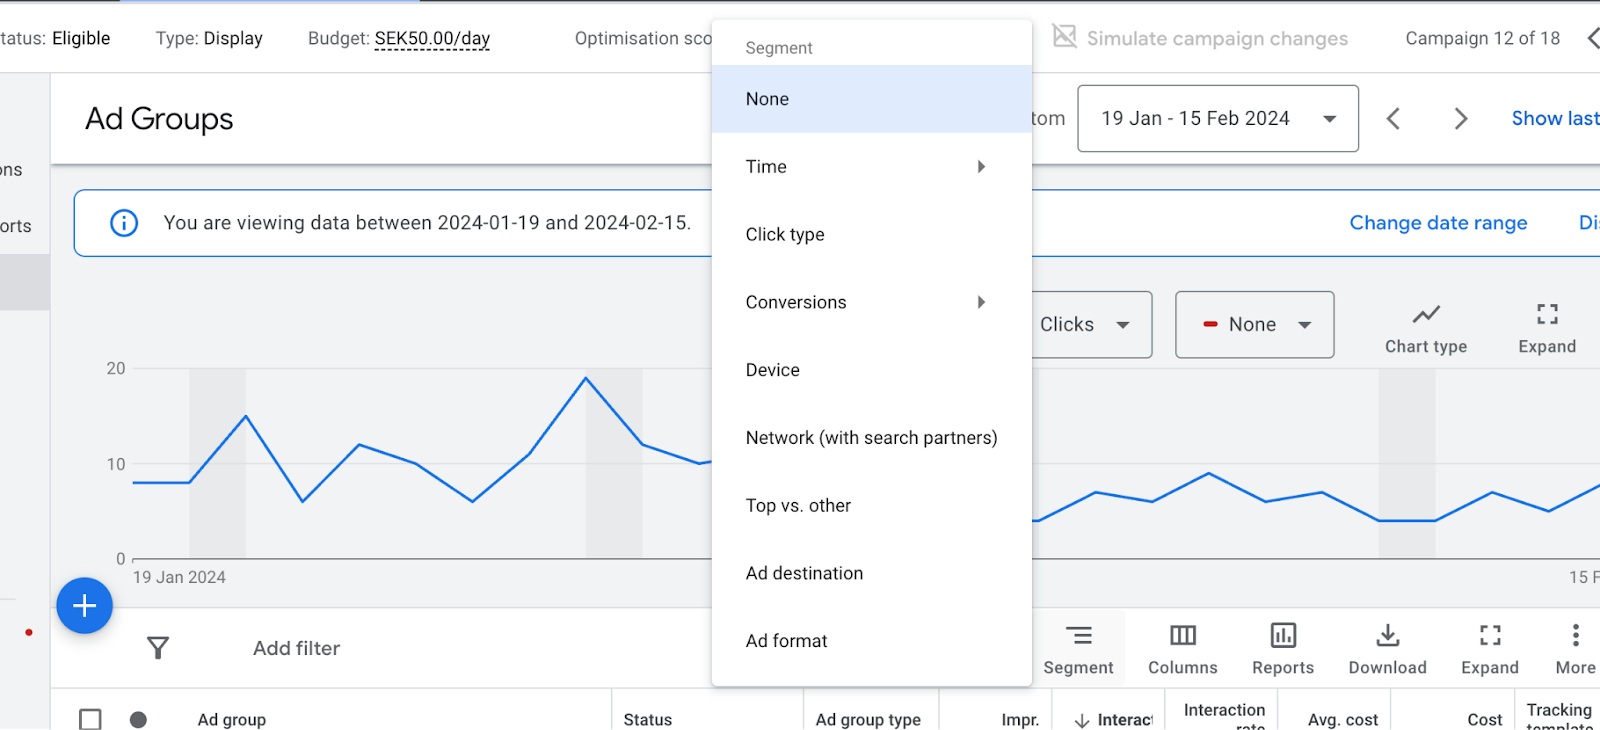1600x730 pixels.
Task: Expand the chart view
Action: tap(1547, 329)
